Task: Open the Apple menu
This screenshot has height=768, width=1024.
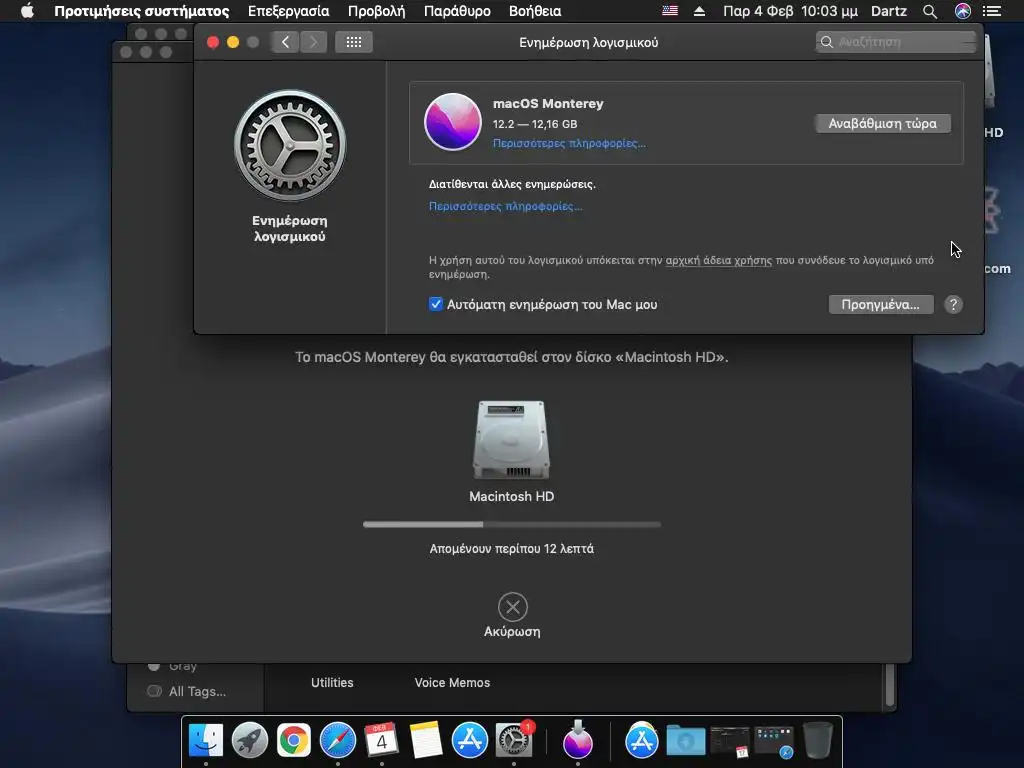Action: tap(27, 11)
